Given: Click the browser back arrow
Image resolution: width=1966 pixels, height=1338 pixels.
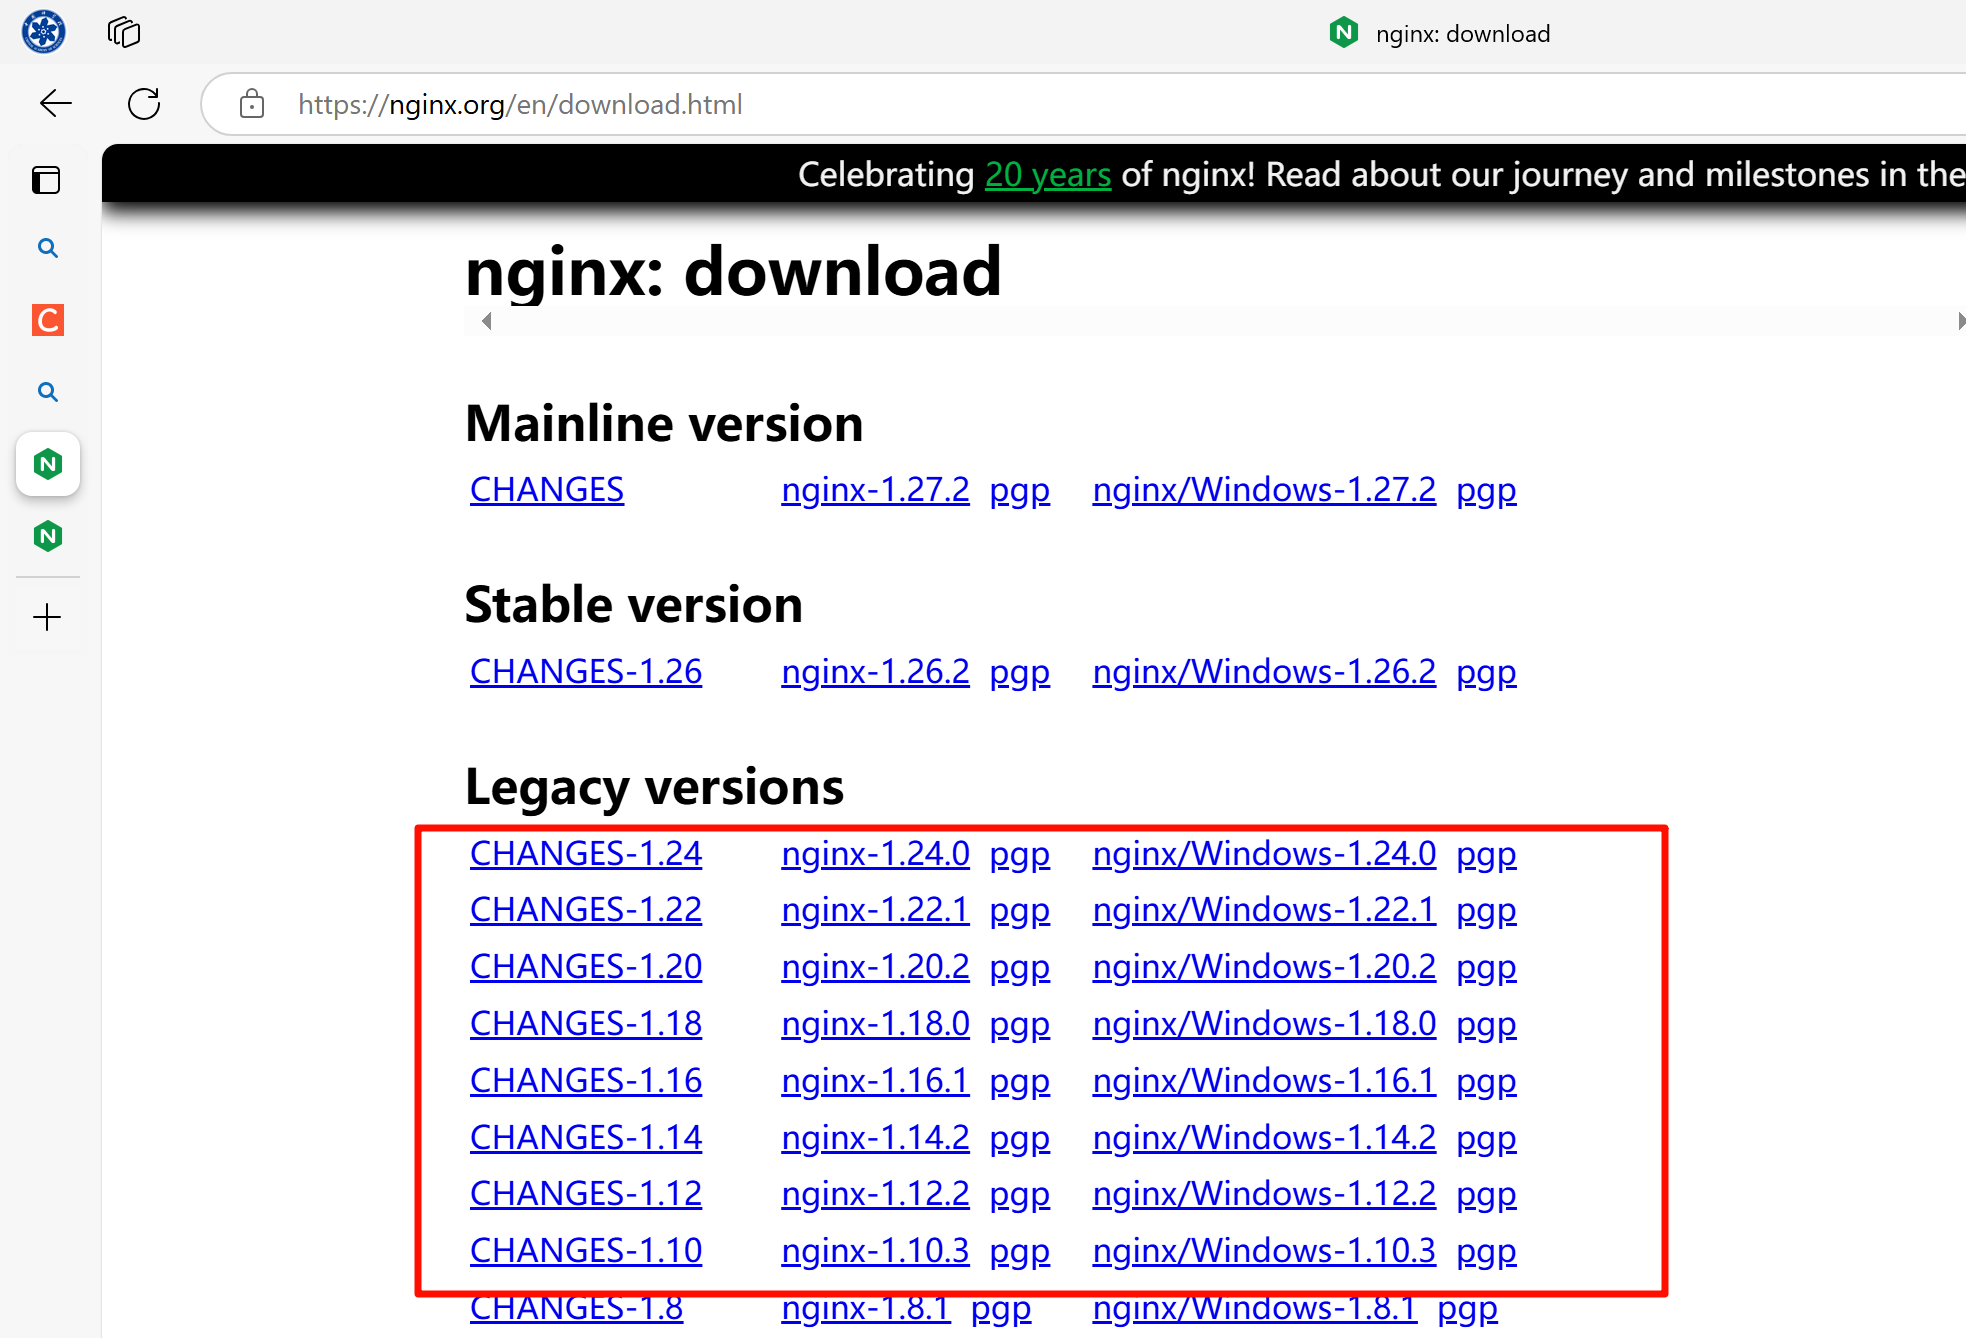Looking at the screenshot, I should point(56,104).
